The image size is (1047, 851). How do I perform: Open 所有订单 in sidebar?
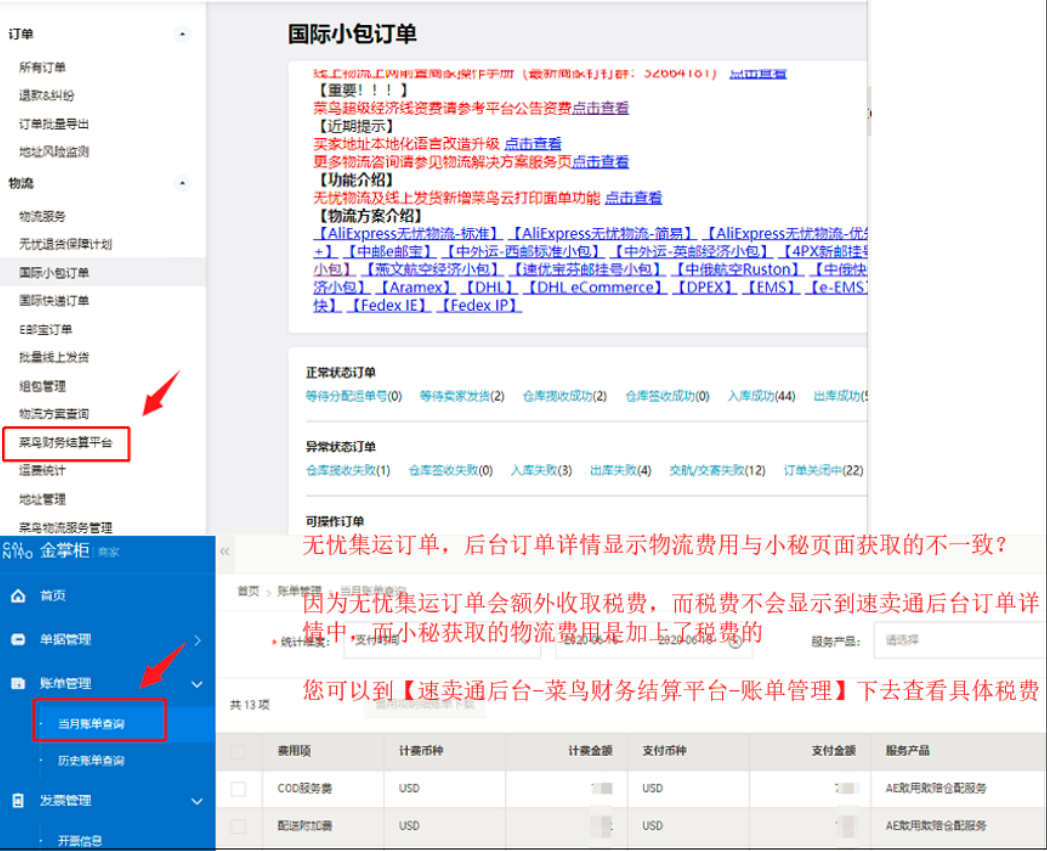pos(42,67)
